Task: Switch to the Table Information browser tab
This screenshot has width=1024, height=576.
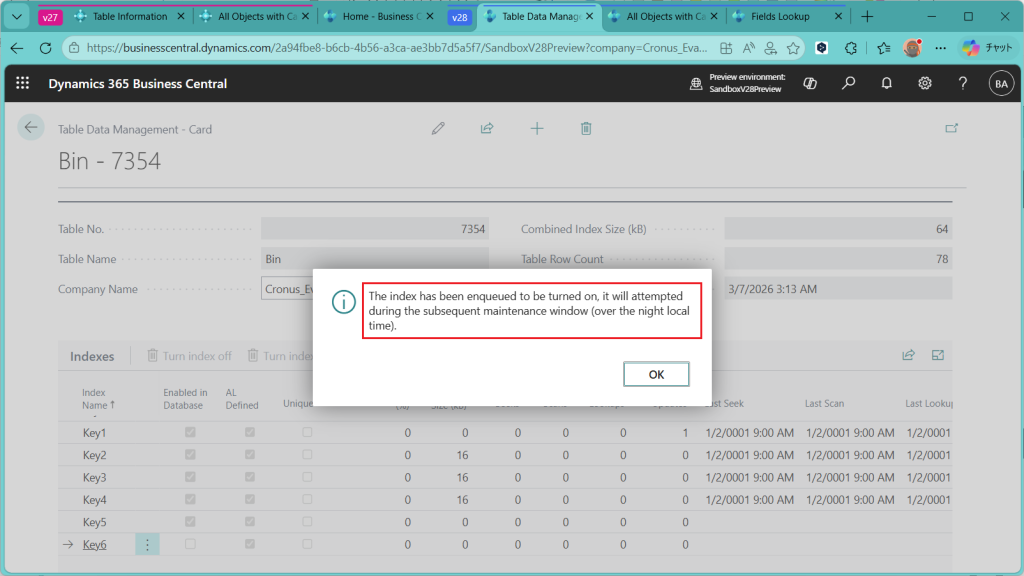Action: point(129,17)
